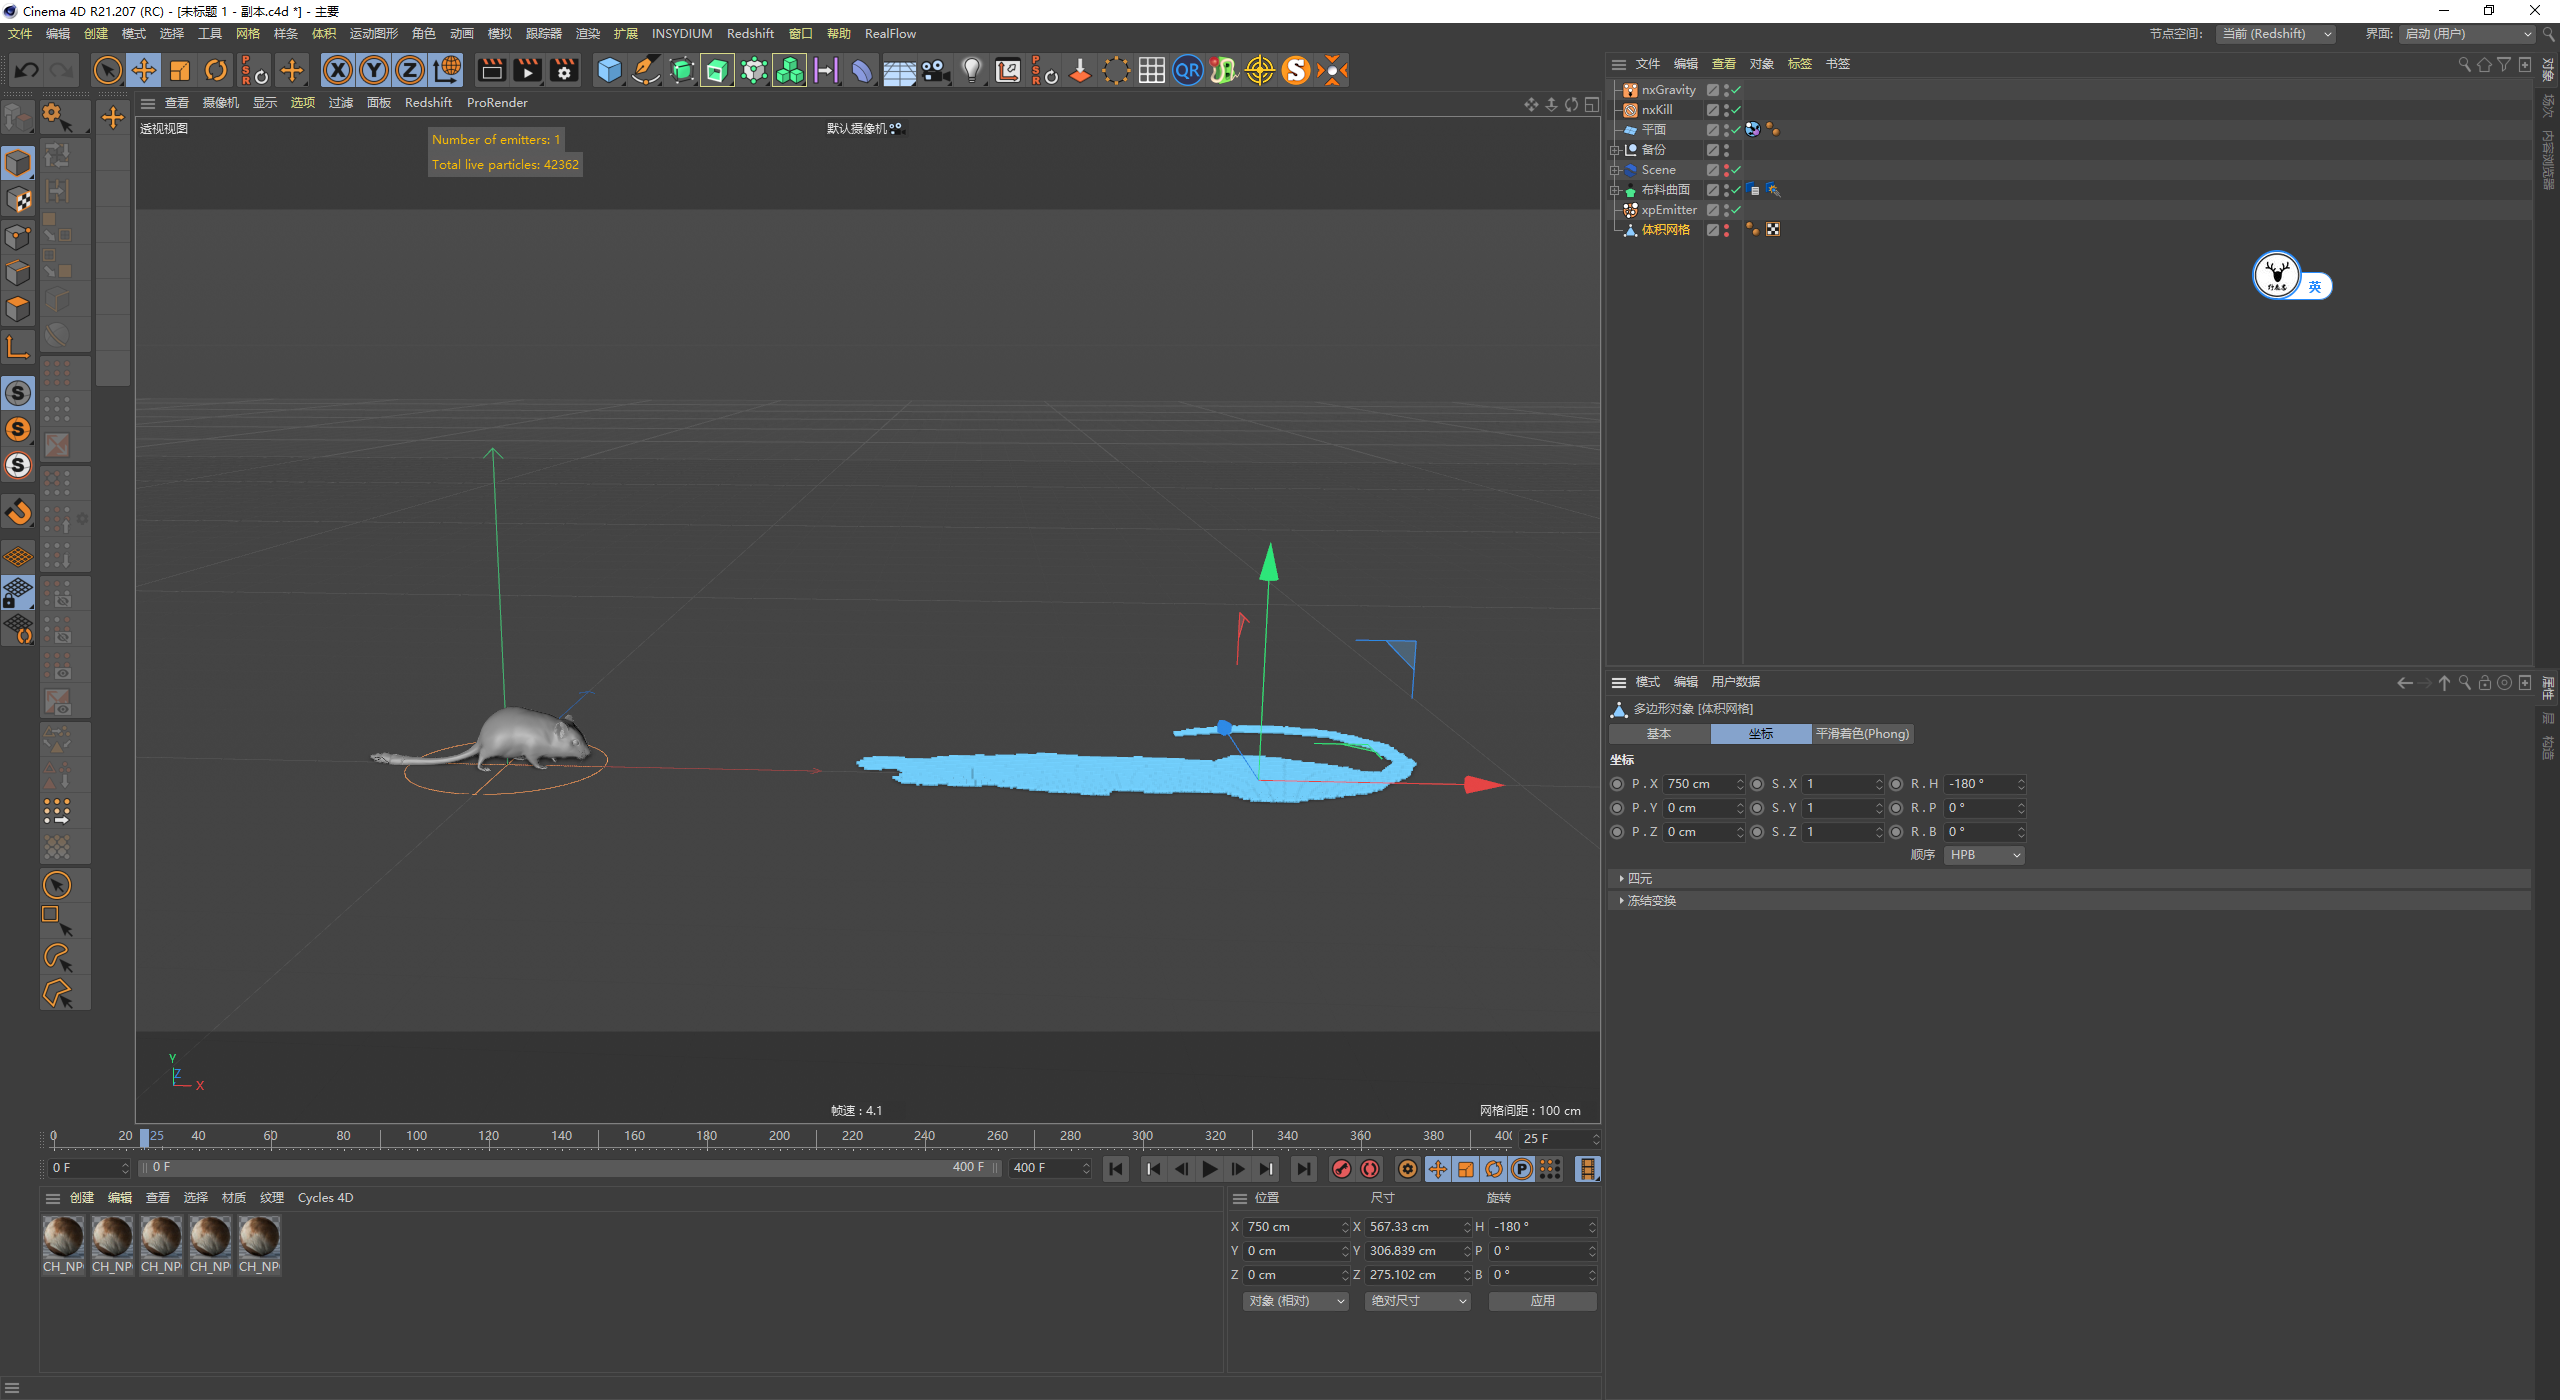Toggle the xpEmitter enable checkmark

[1736, 210]
